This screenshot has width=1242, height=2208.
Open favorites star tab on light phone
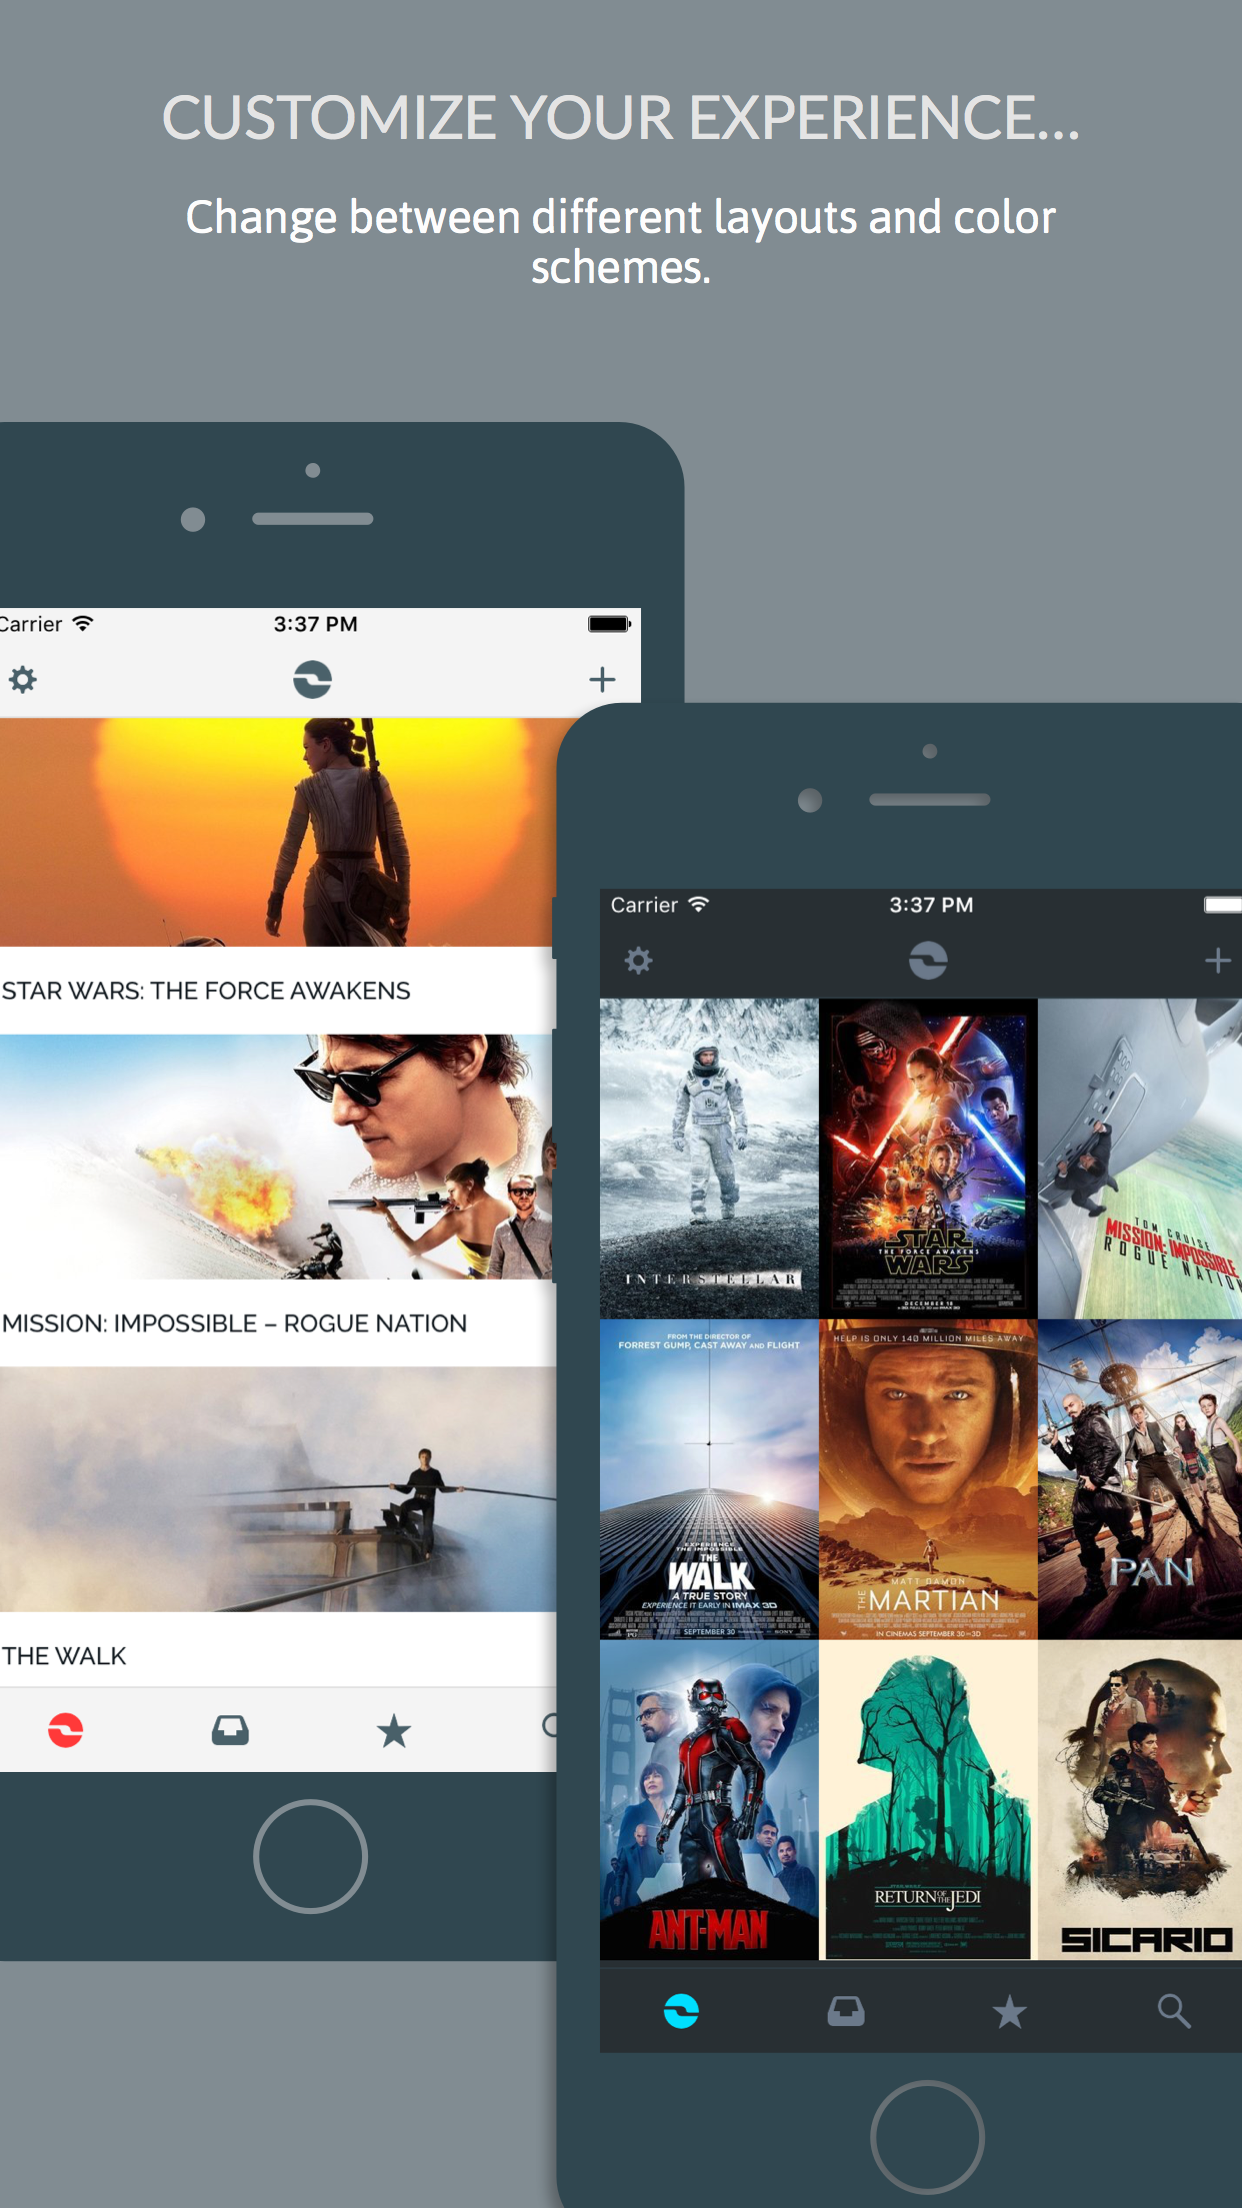point(394,1730)
